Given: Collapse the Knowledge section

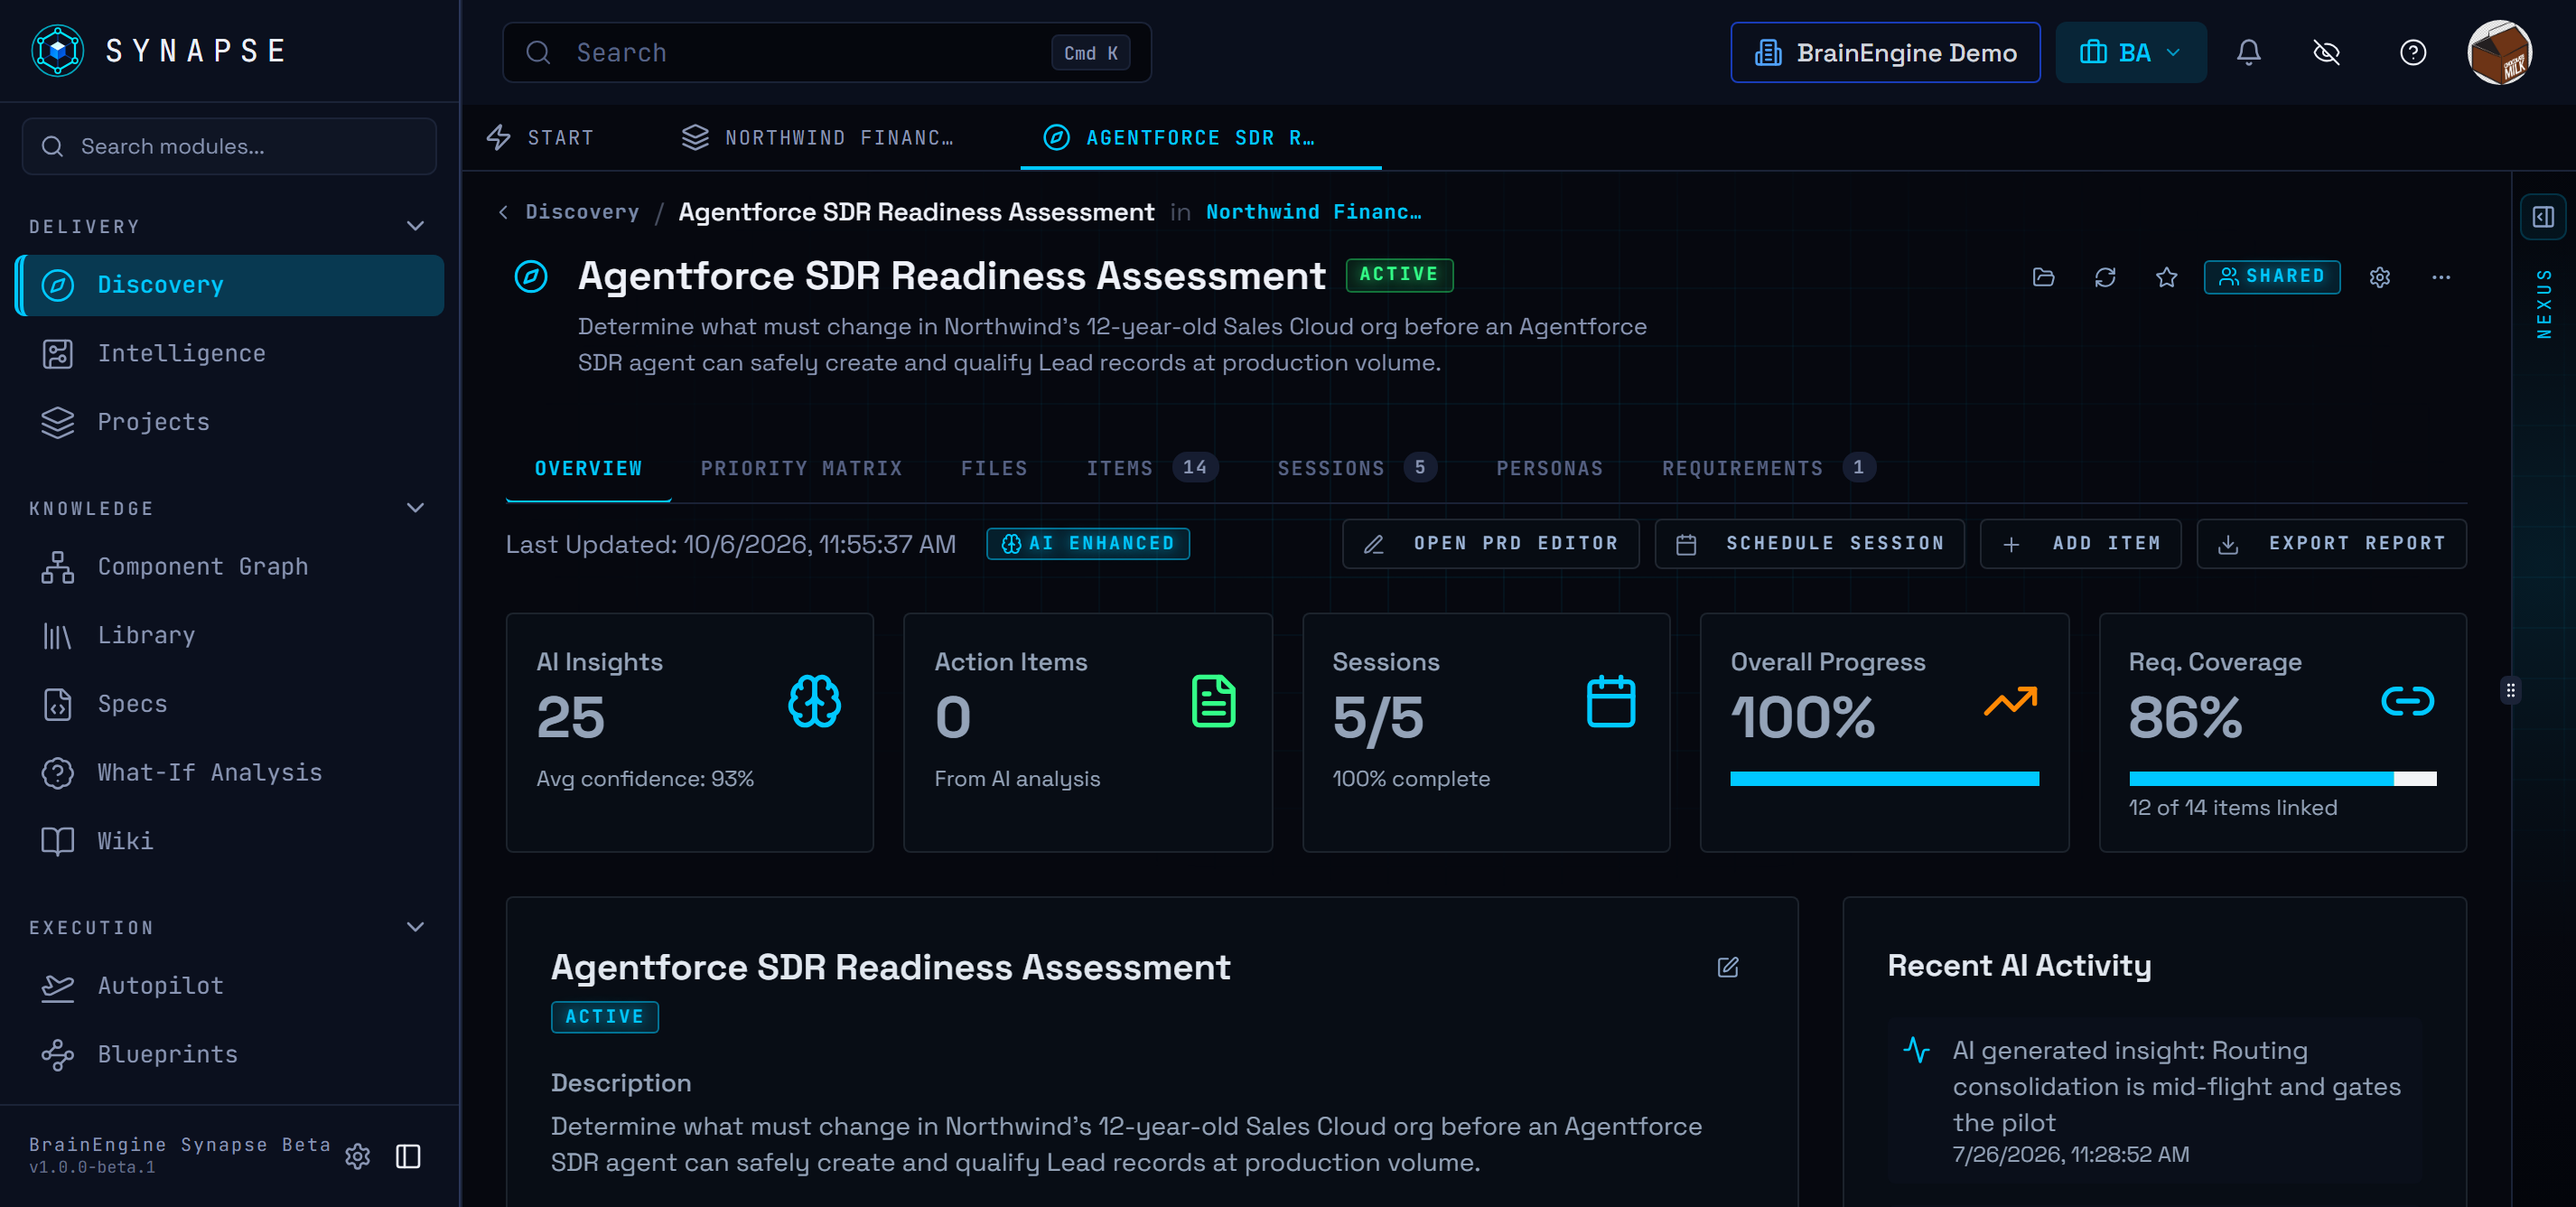Looking at the screenshot, I should pyautogui.click(x=415, y=508).
